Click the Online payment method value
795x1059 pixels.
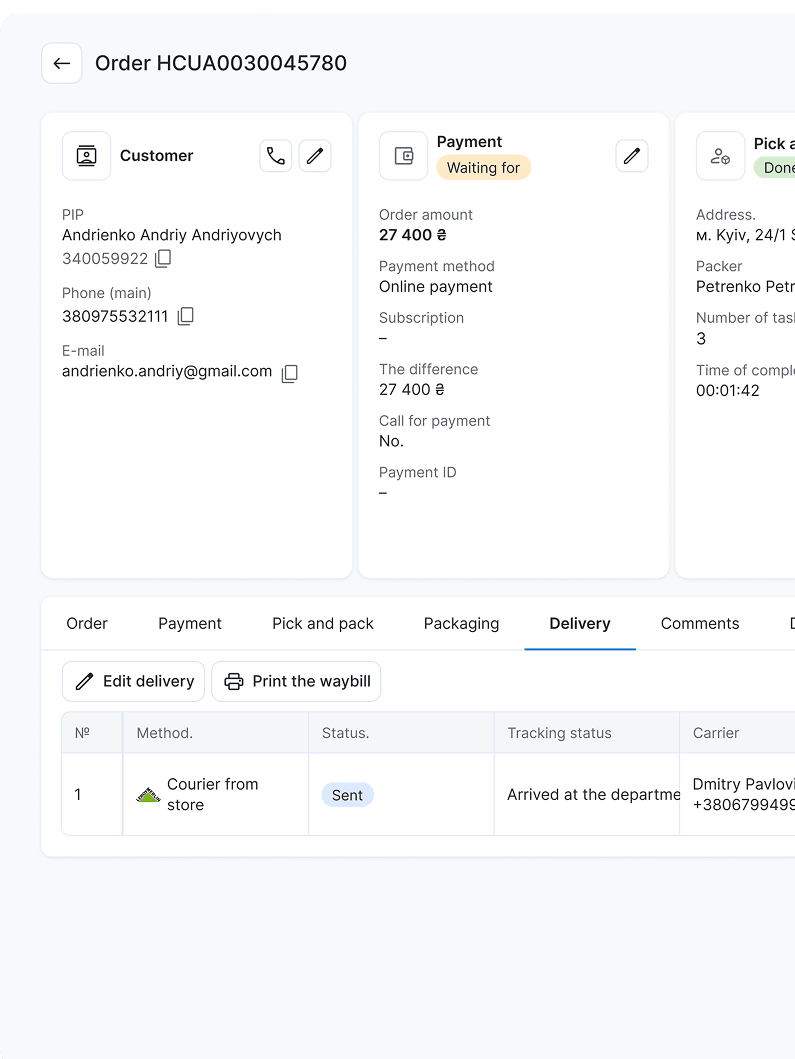click(436, 286)
